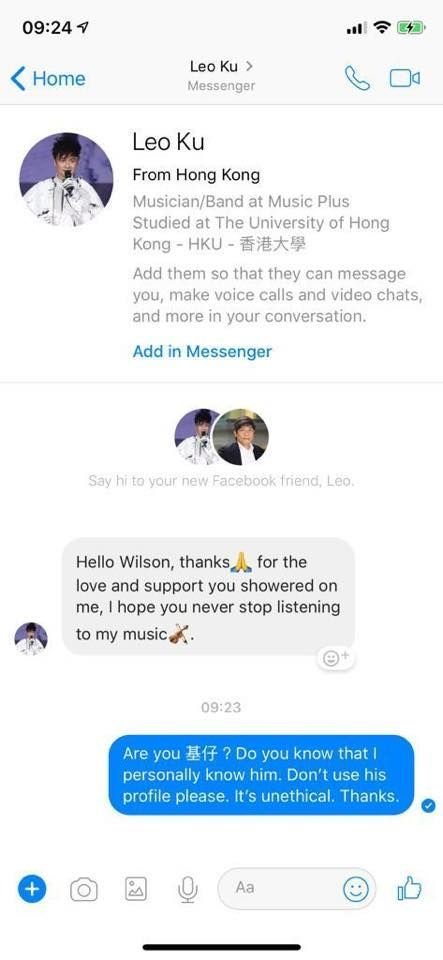Tap the blue sent message bubble
This screenshot has width=443, height=960.
[261, 774]
